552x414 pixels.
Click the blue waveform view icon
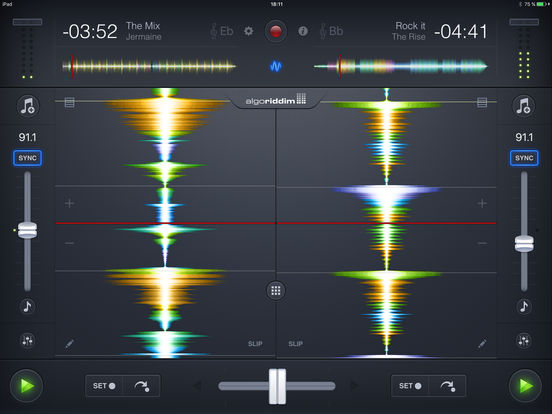tap(276, 66)
